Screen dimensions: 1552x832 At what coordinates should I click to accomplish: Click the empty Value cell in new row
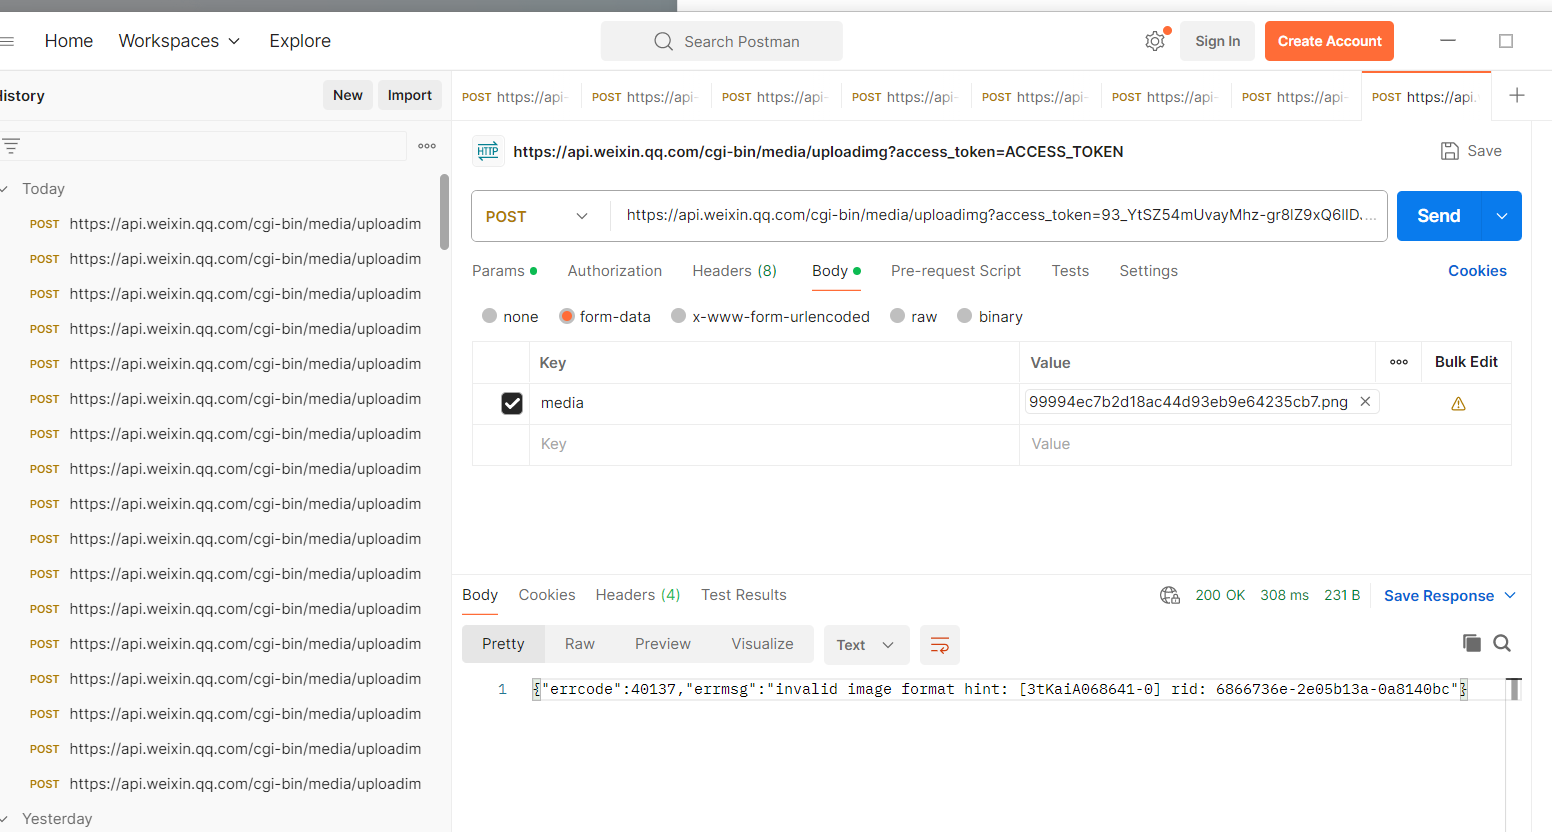(x=1265, y=445)
